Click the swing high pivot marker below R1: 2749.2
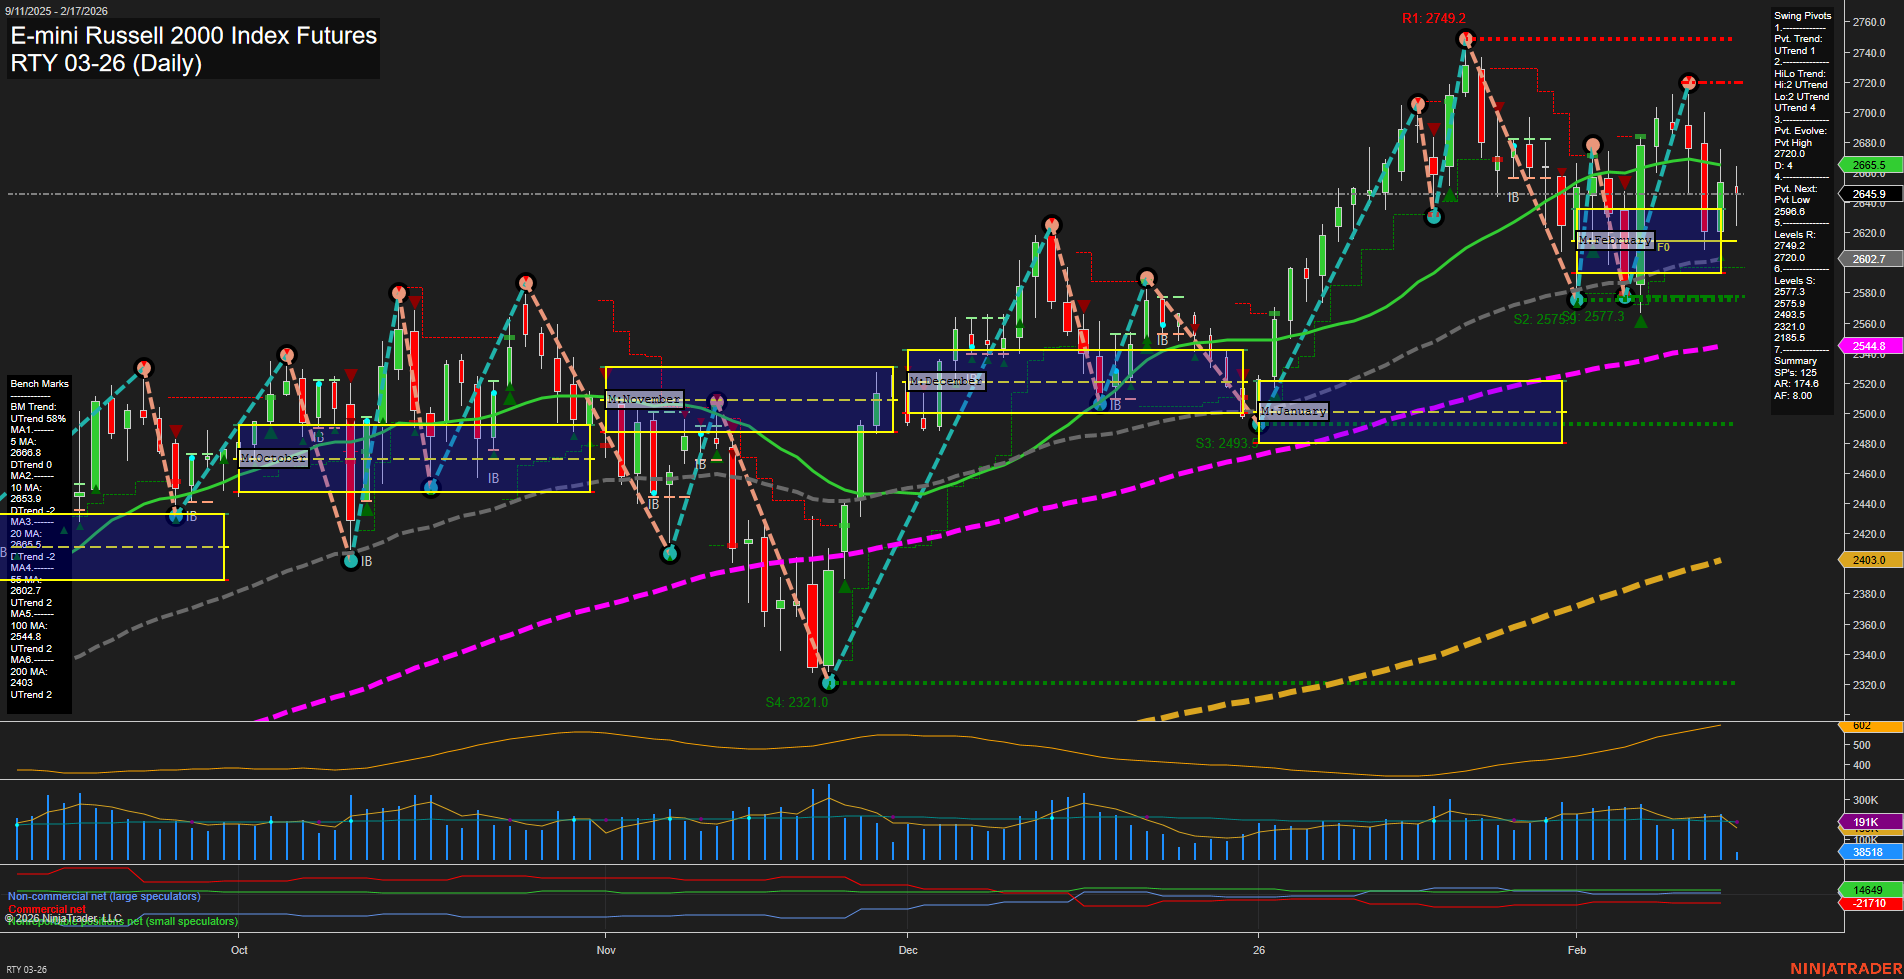The width and height of the screenshot is (1904, 979). [x=1465, y=40]
